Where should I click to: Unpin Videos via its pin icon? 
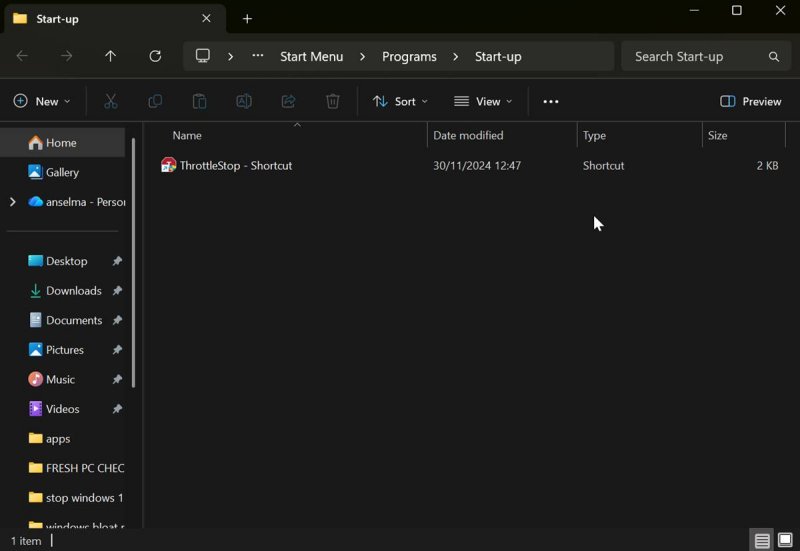click(x=117, y=409)
